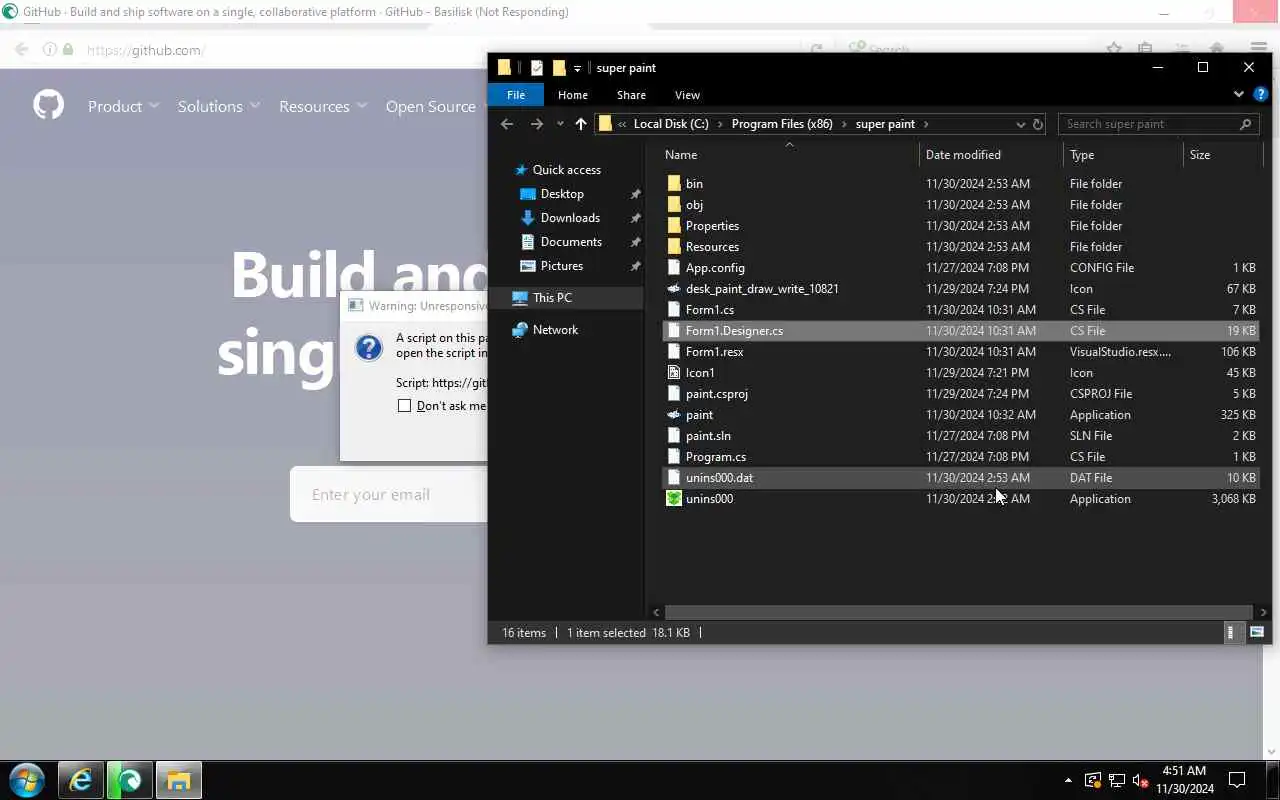
Task: Tick the Don't ask me again checkbox
Action: [x=404, y=405]
